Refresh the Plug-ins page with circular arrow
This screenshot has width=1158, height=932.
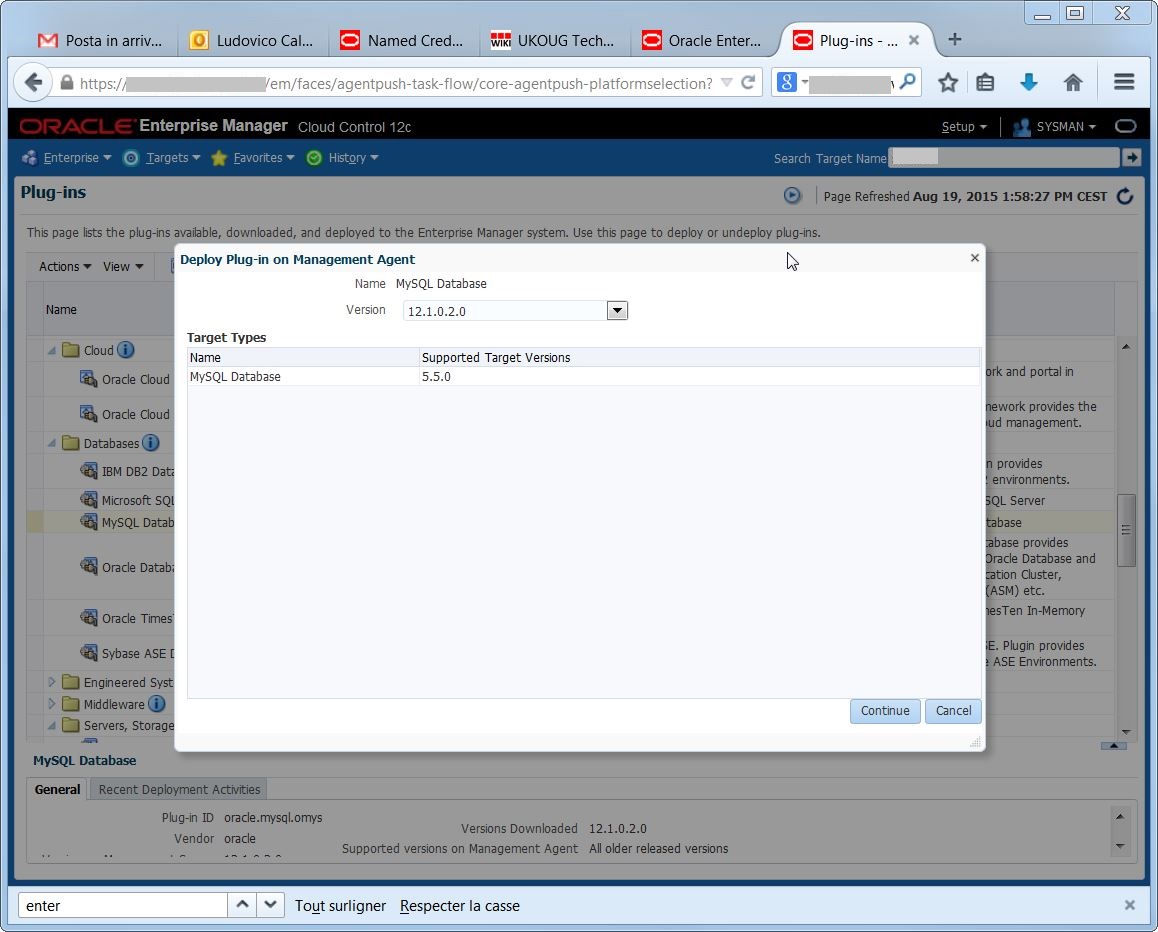coord(1125,196)
